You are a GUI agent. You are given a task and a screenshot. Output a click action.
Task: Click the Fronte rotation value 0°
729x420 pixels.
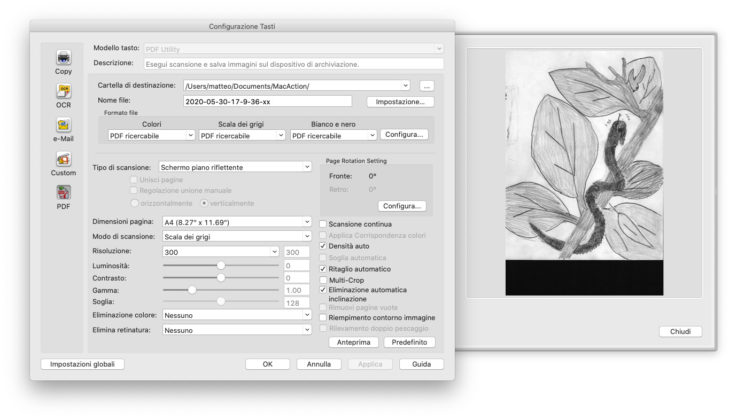pos(372,176)
